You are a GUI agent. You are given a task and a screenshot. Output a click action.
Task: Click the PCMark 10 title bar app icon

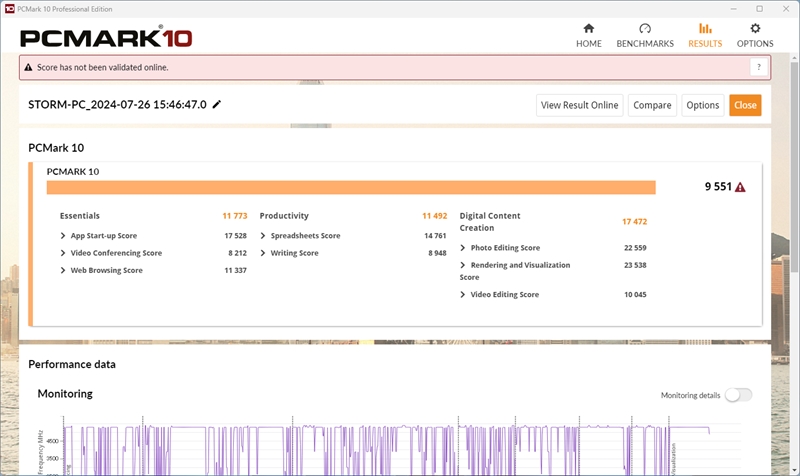[x=9, y=9]
